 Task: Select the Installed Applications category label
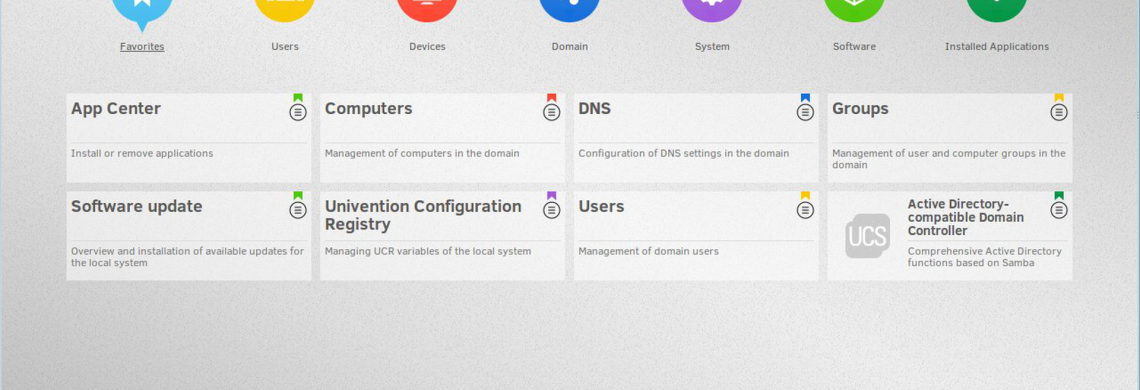997,47
